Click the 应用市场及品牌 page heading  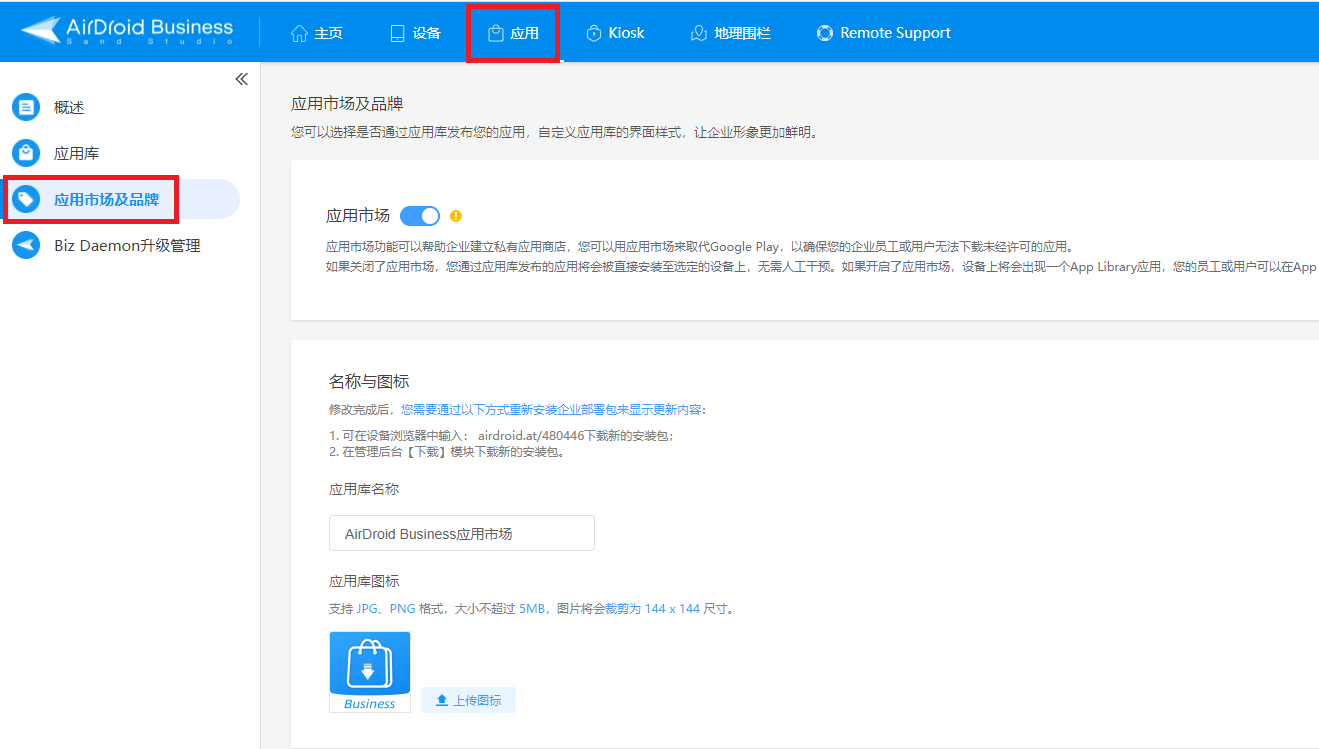click(347, 103)
